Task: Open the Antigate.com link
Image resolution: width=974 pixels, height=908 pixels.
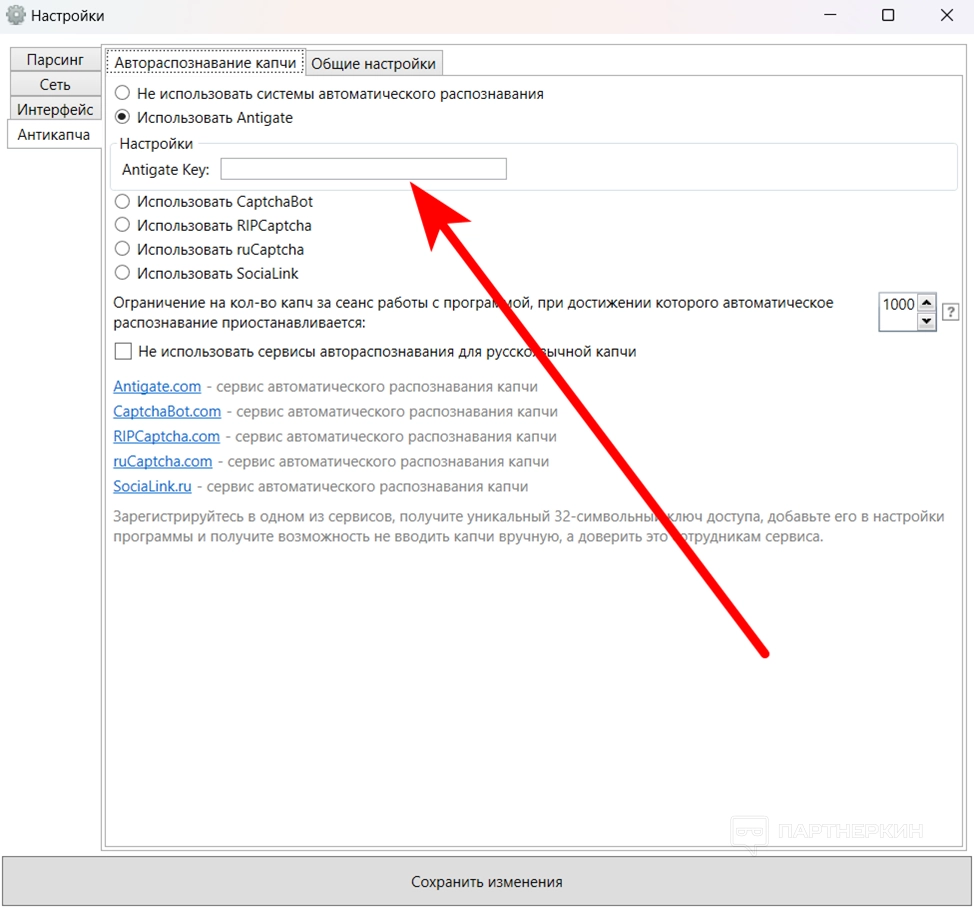Action: pos(157,386)
